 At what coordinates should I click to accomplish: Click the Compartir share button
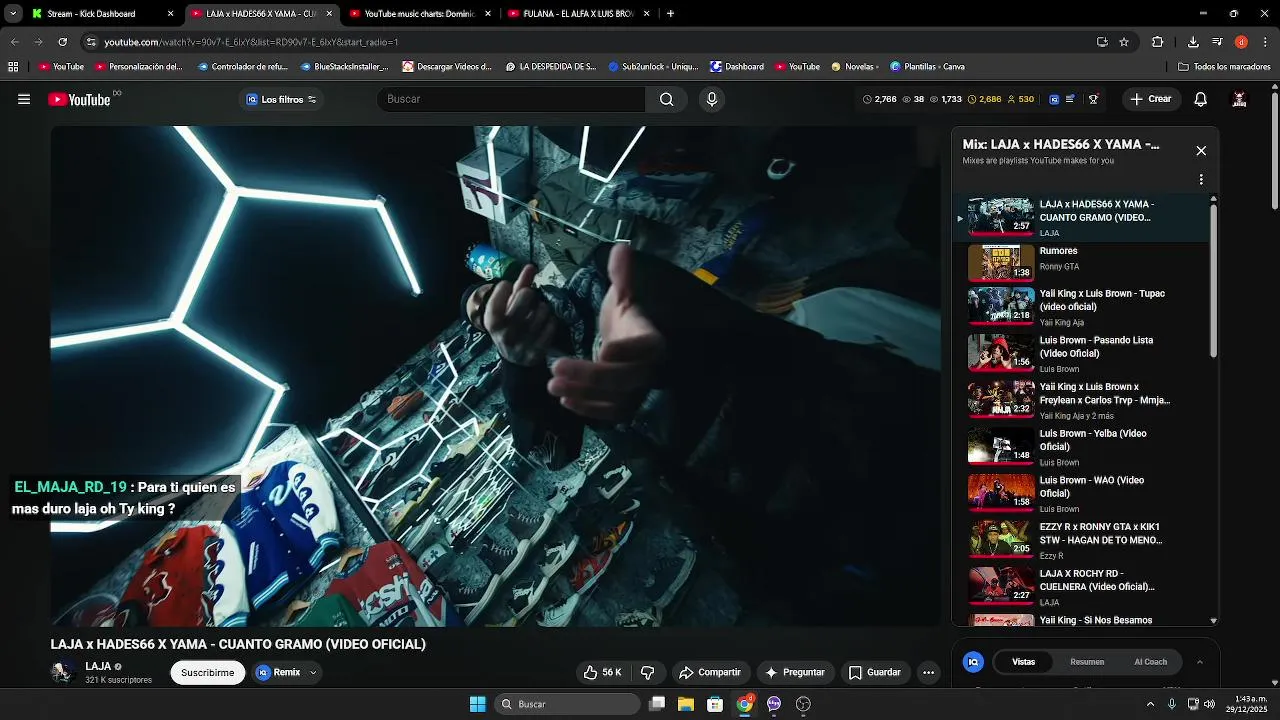(710, 673)
